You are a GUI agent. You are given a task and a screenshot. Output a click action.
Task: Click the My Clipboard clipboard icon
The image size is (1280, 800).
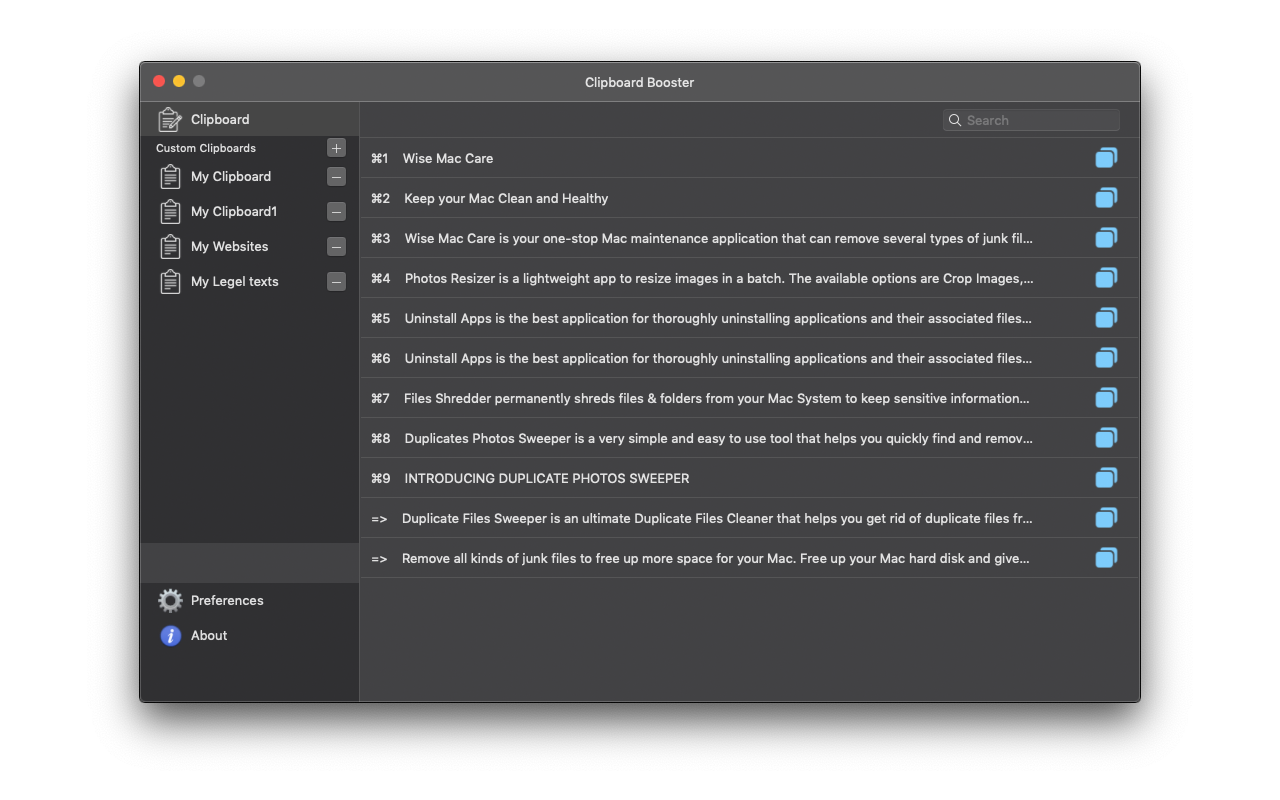click(x=170, y=177)
